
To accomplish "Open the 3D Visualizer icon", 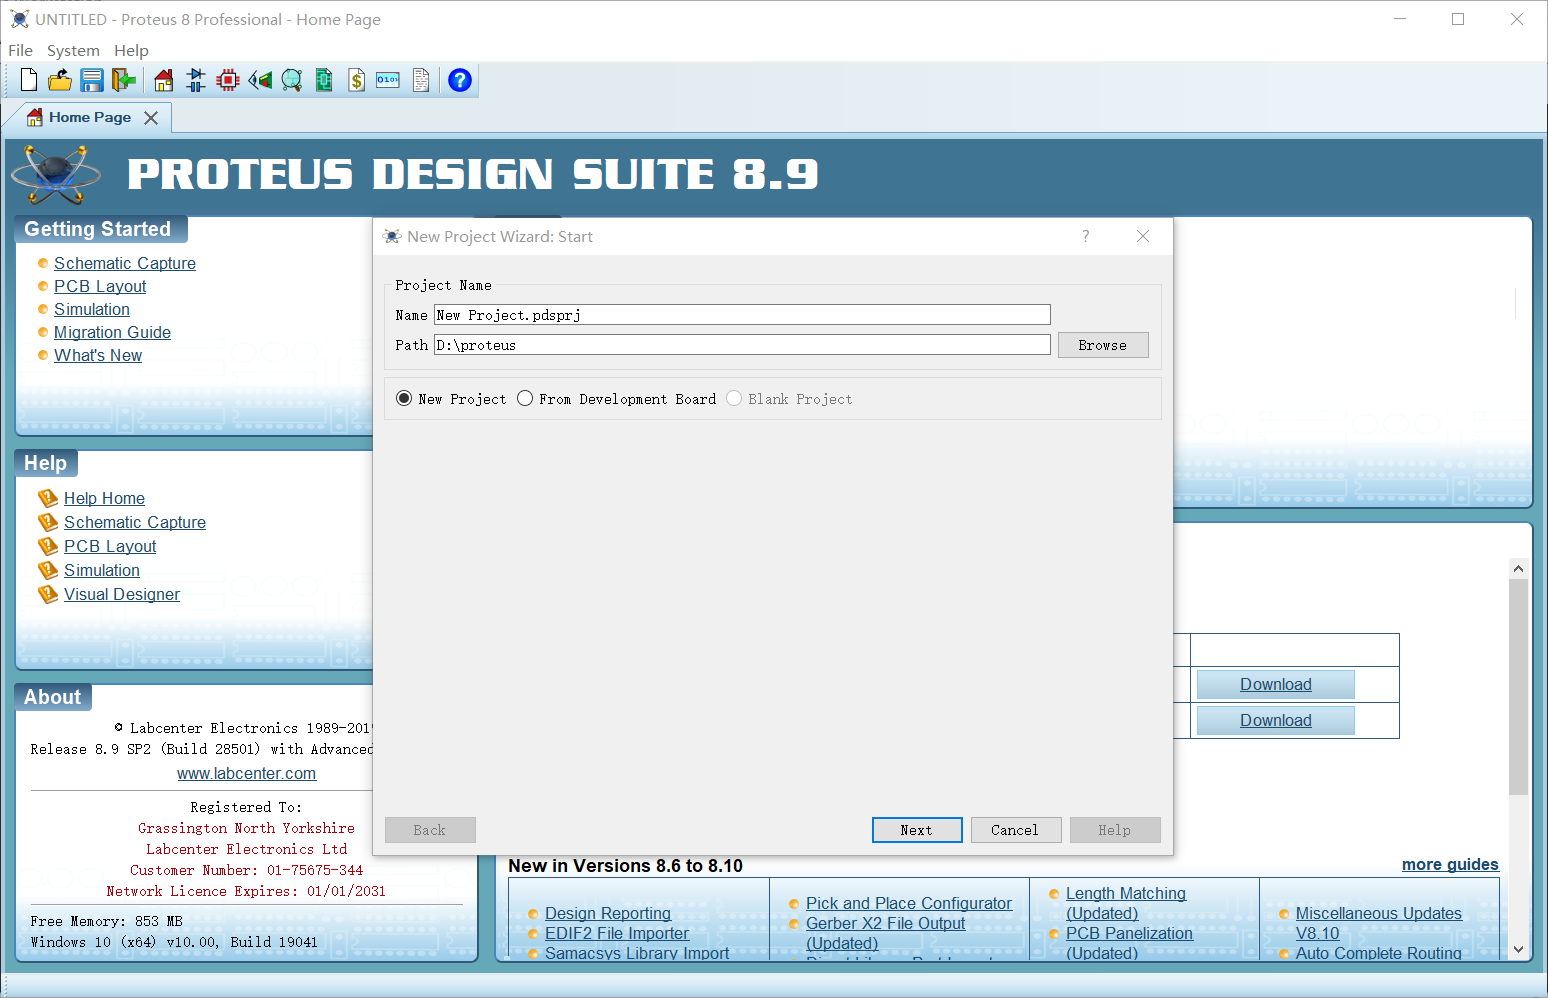I will coord(260,80).
